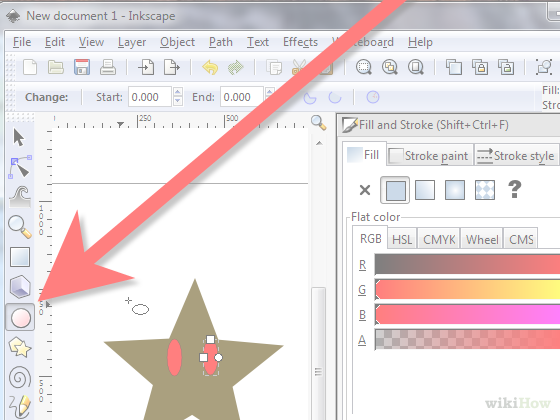The width and height of the screenshot is (560, 420).
Task: Switch to Stroke style tab
Action: (516, 156)
